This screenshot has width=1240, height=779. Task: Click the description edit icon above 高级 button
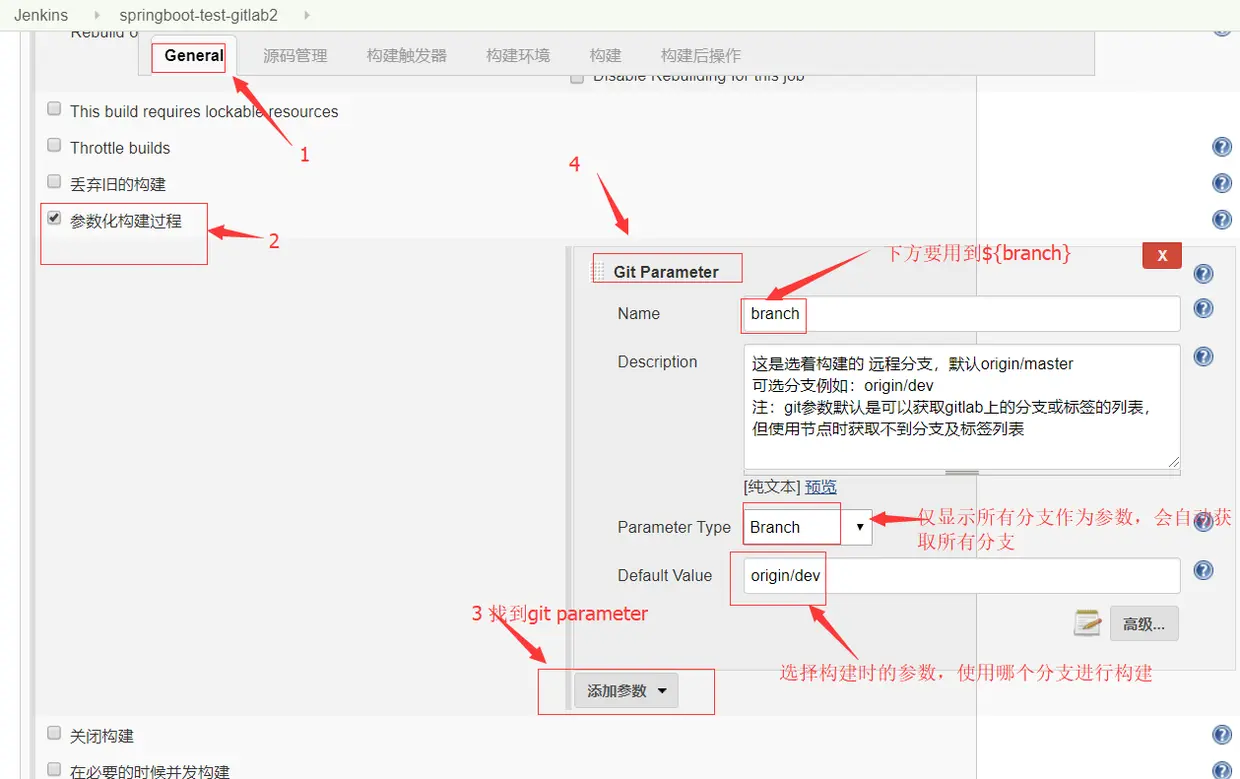1087,623
